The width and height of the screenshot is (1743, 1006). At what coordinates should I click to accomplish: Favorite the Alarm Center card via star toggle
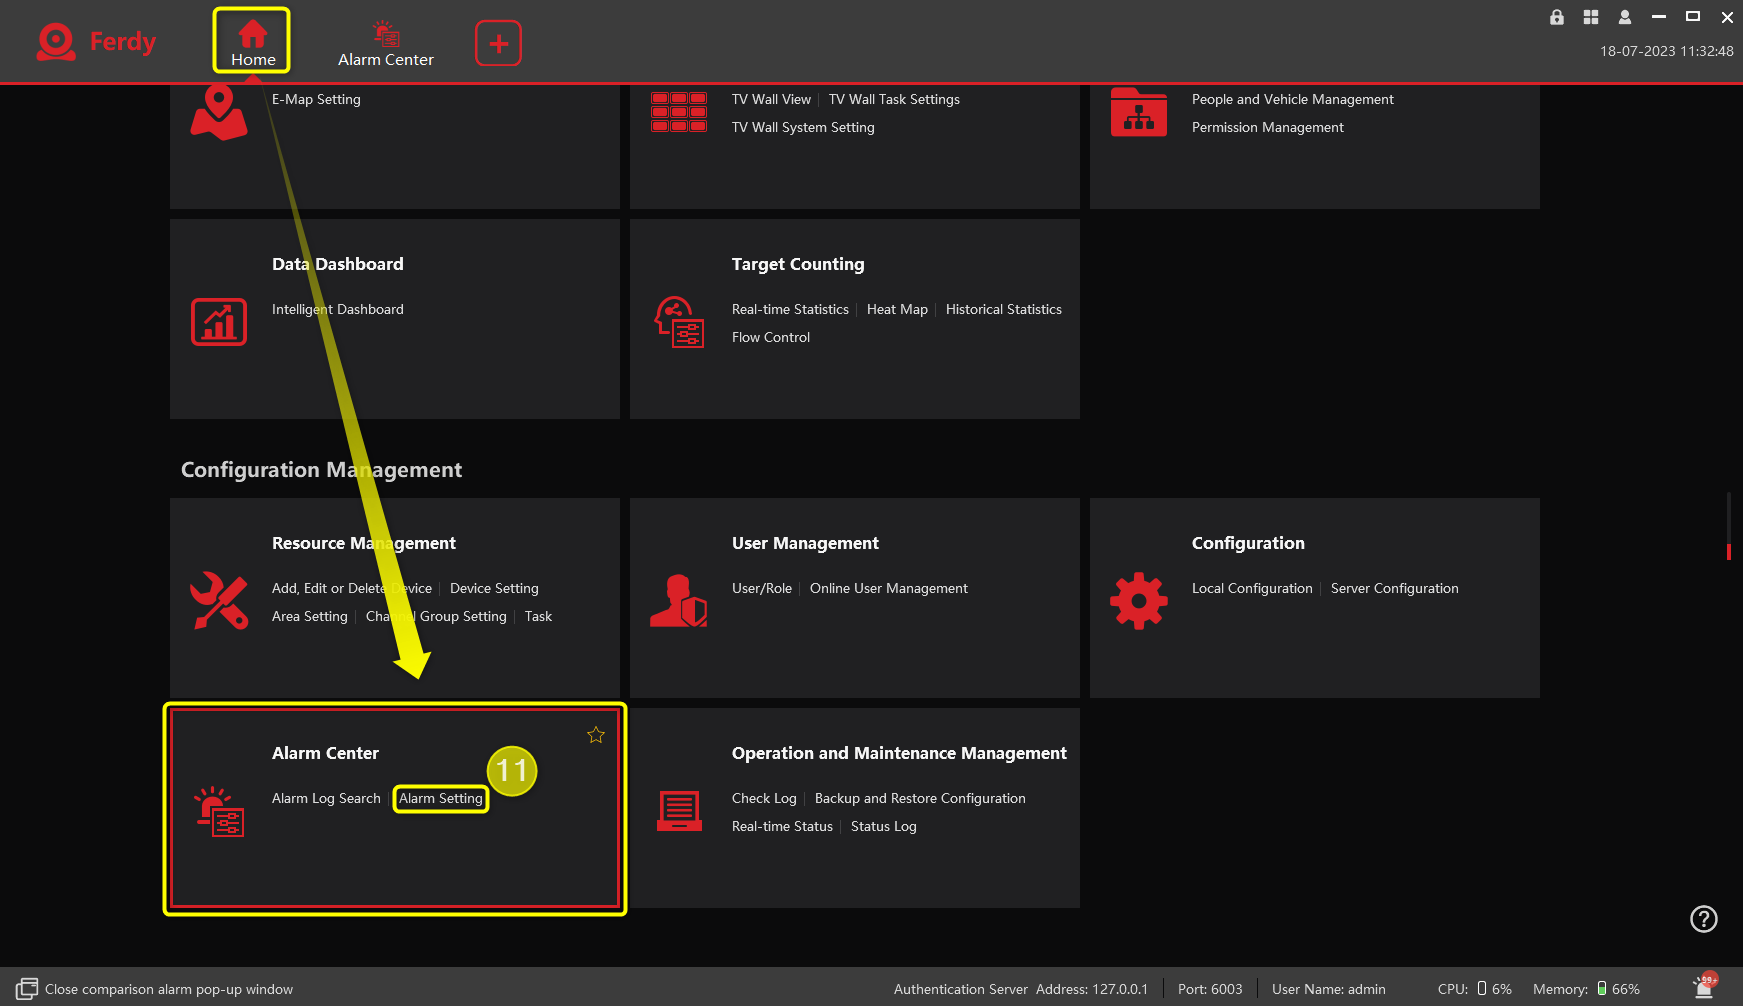(x=595, y=734)
